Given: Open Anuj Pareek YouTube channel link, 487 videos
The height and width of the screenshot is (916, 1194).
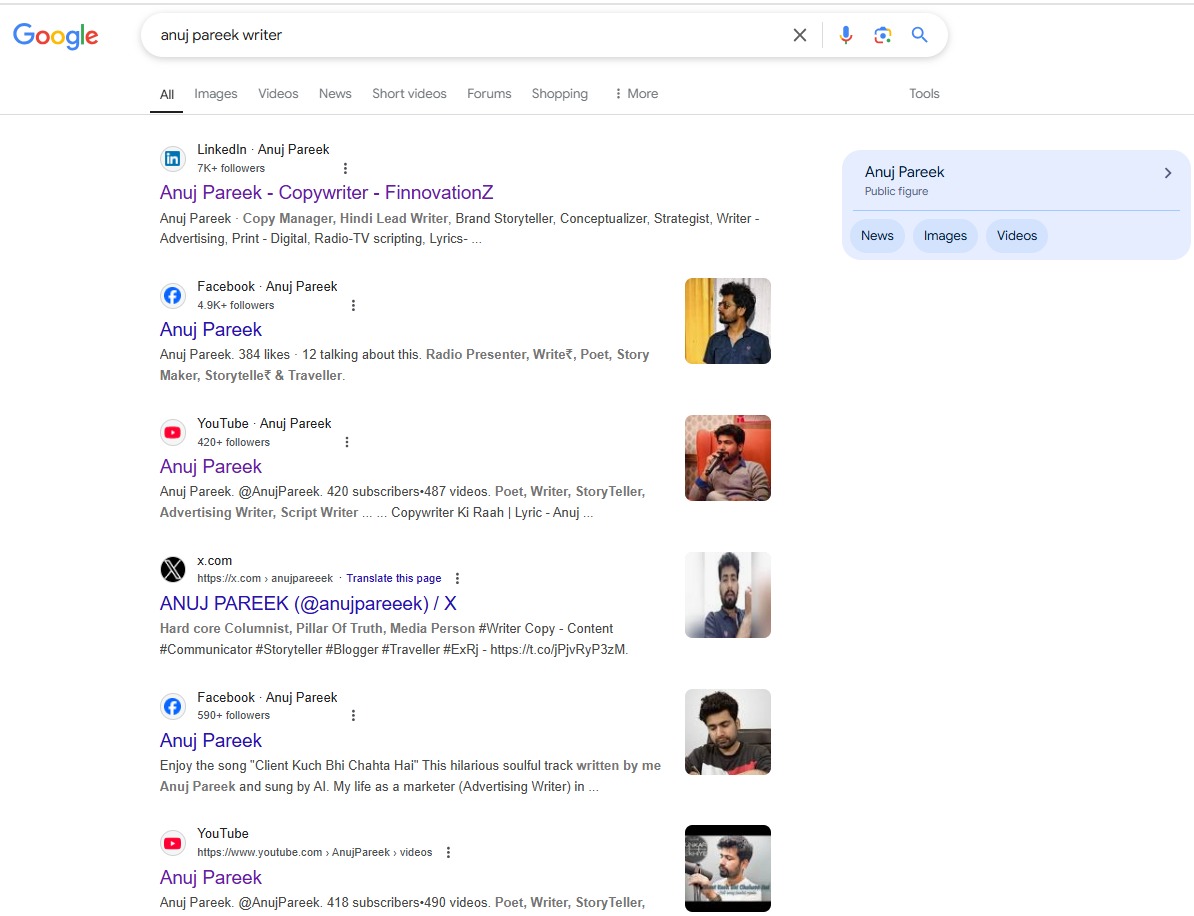Looking at the screenshot, I should [x=210, y=467].
